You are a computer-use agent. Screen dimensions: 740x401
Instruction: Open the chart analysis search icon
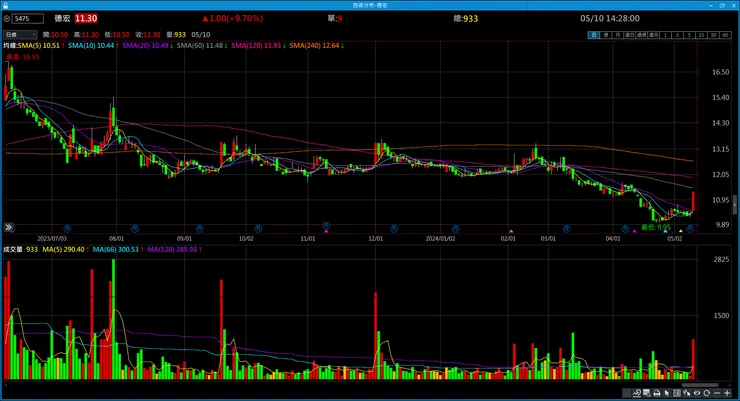(637, 393)
